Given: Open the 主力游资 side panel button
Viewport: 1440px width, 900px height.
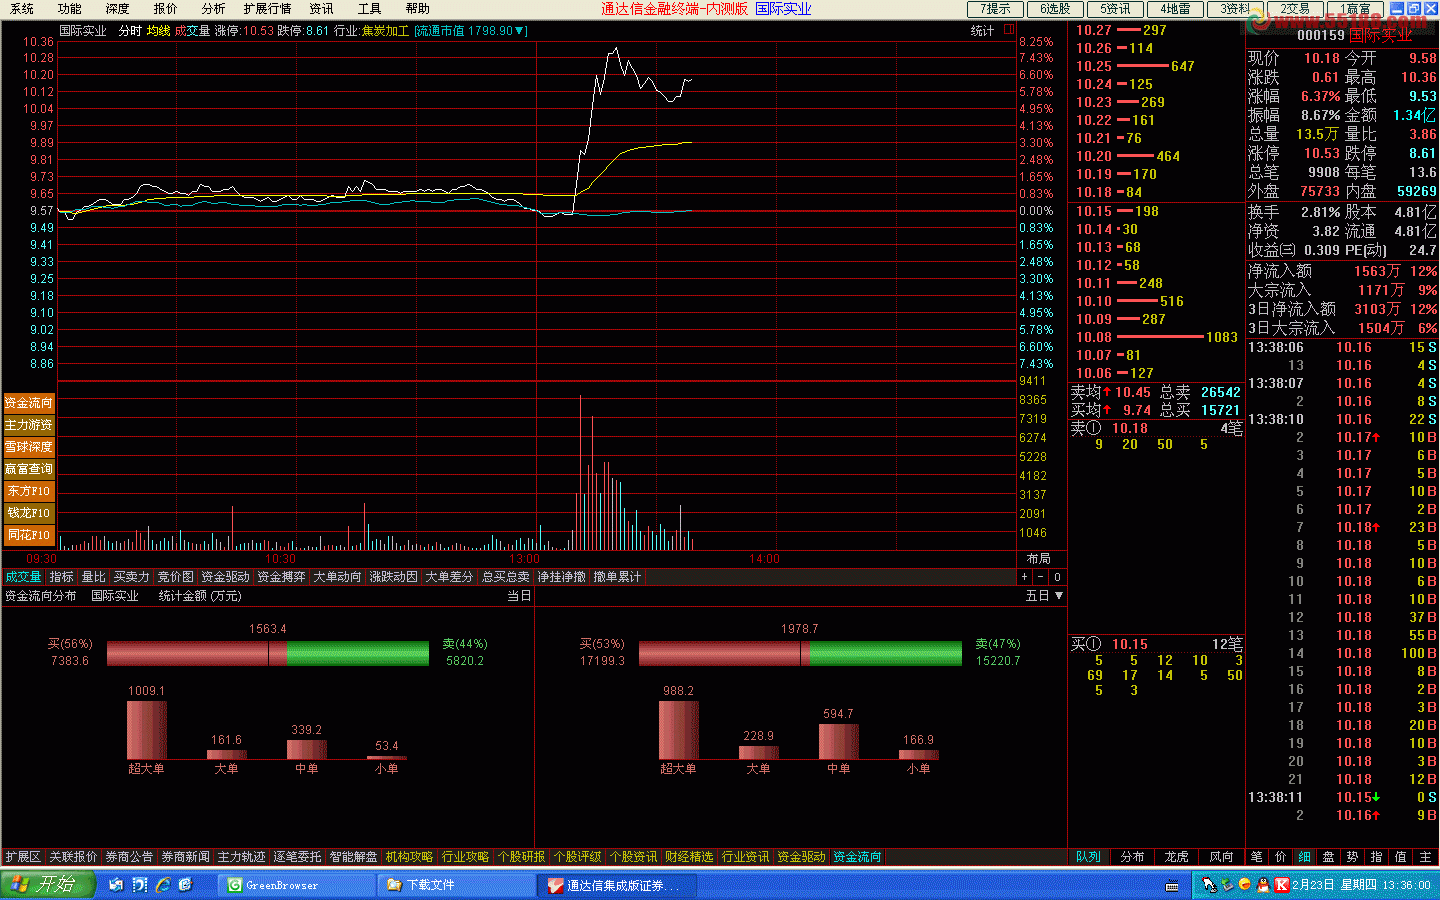Looking at the screenshot, I should tap(29, 425).
